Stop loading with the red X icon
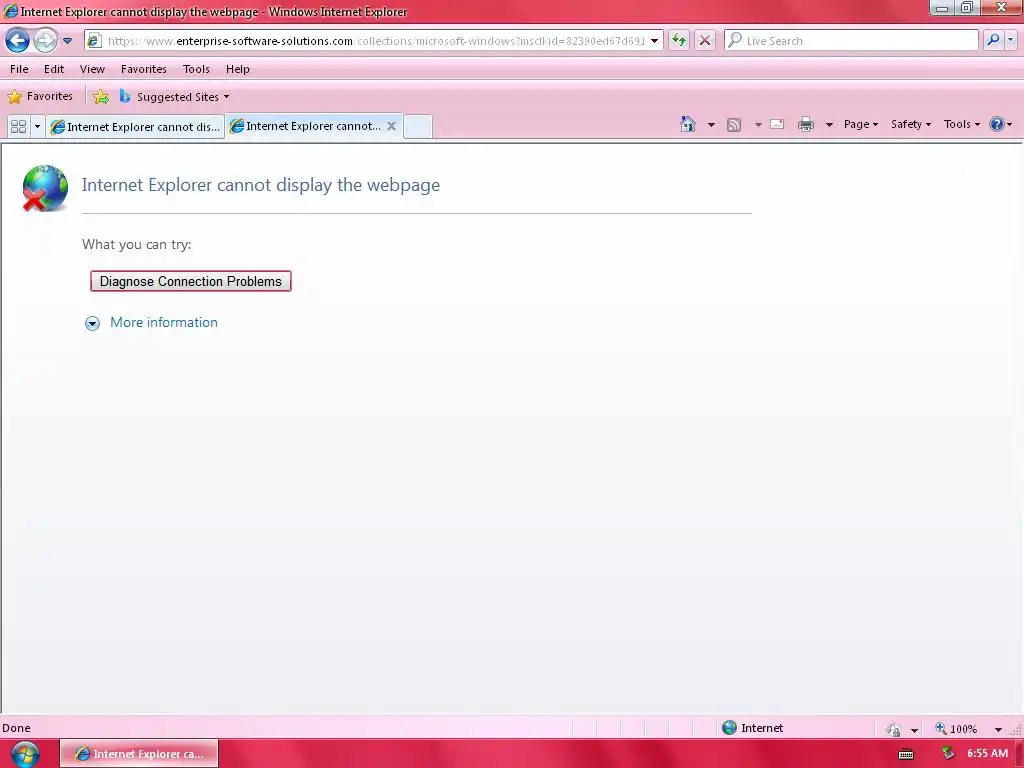The image size is (1024, 768). pos(705,40)
